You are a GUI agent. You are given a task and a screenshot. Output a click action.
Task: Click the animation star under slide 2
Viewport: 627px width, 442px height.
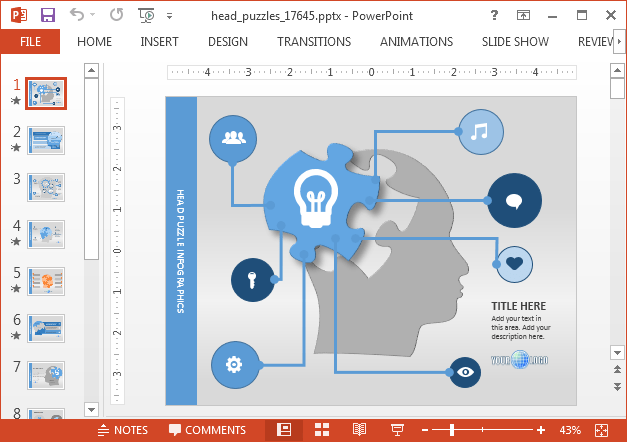16,148
